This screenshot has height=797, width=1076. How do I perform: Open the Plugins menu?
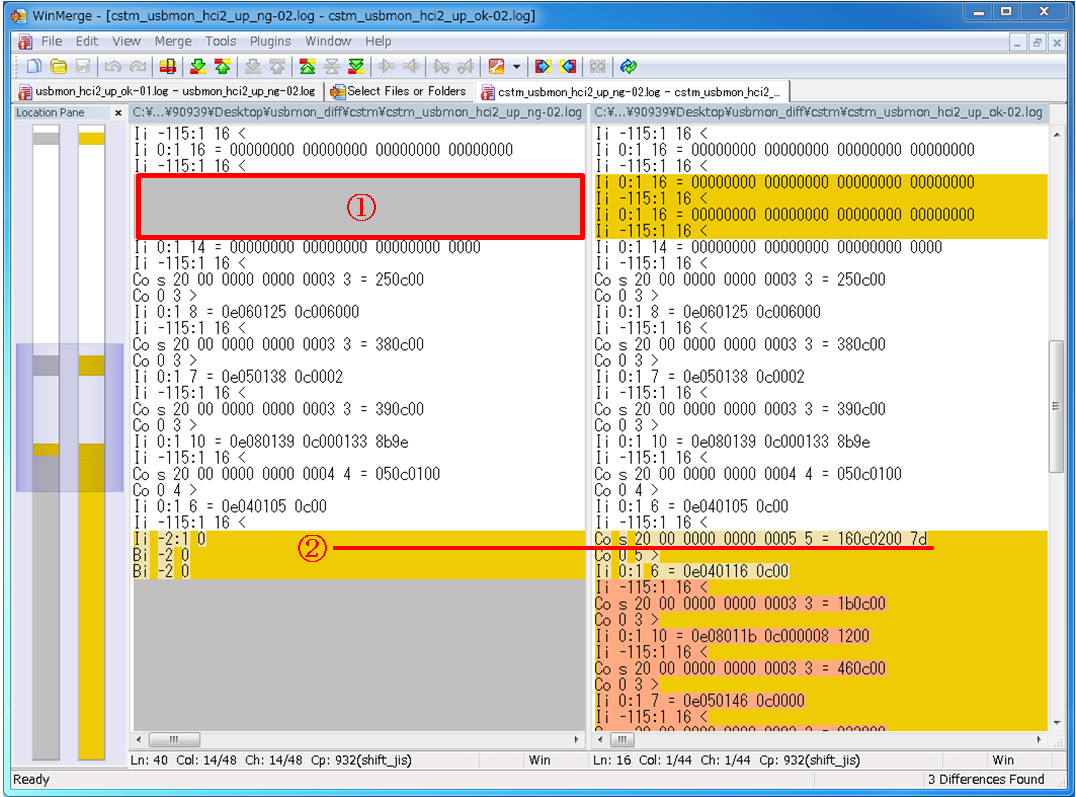click(270, 41)
